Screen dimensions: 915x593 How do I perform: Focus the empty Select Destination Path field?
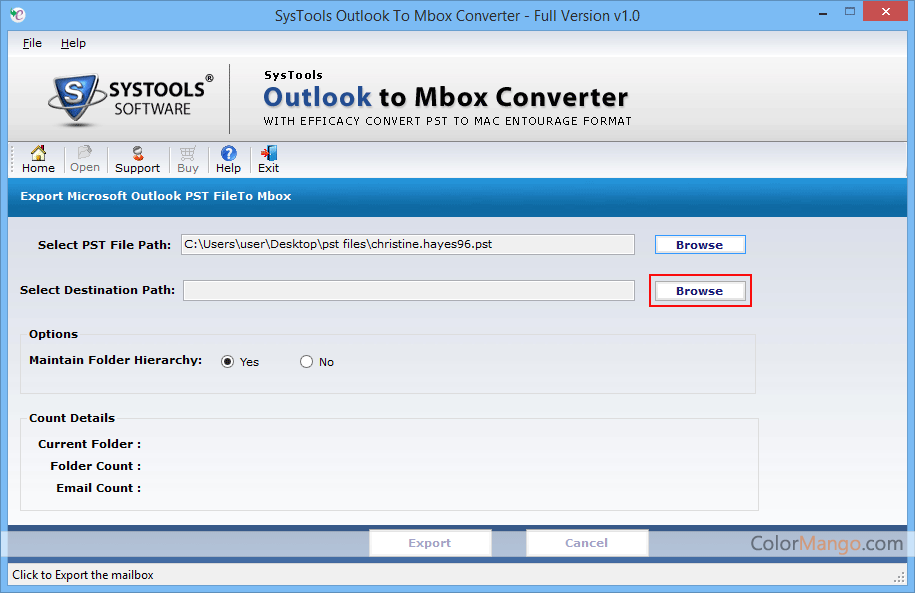pos(407,291)
